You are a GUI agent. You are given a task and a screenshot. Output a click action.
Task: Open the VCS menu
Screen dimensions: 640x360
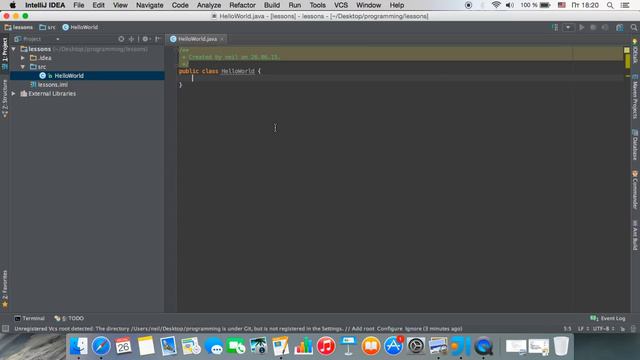341,5
